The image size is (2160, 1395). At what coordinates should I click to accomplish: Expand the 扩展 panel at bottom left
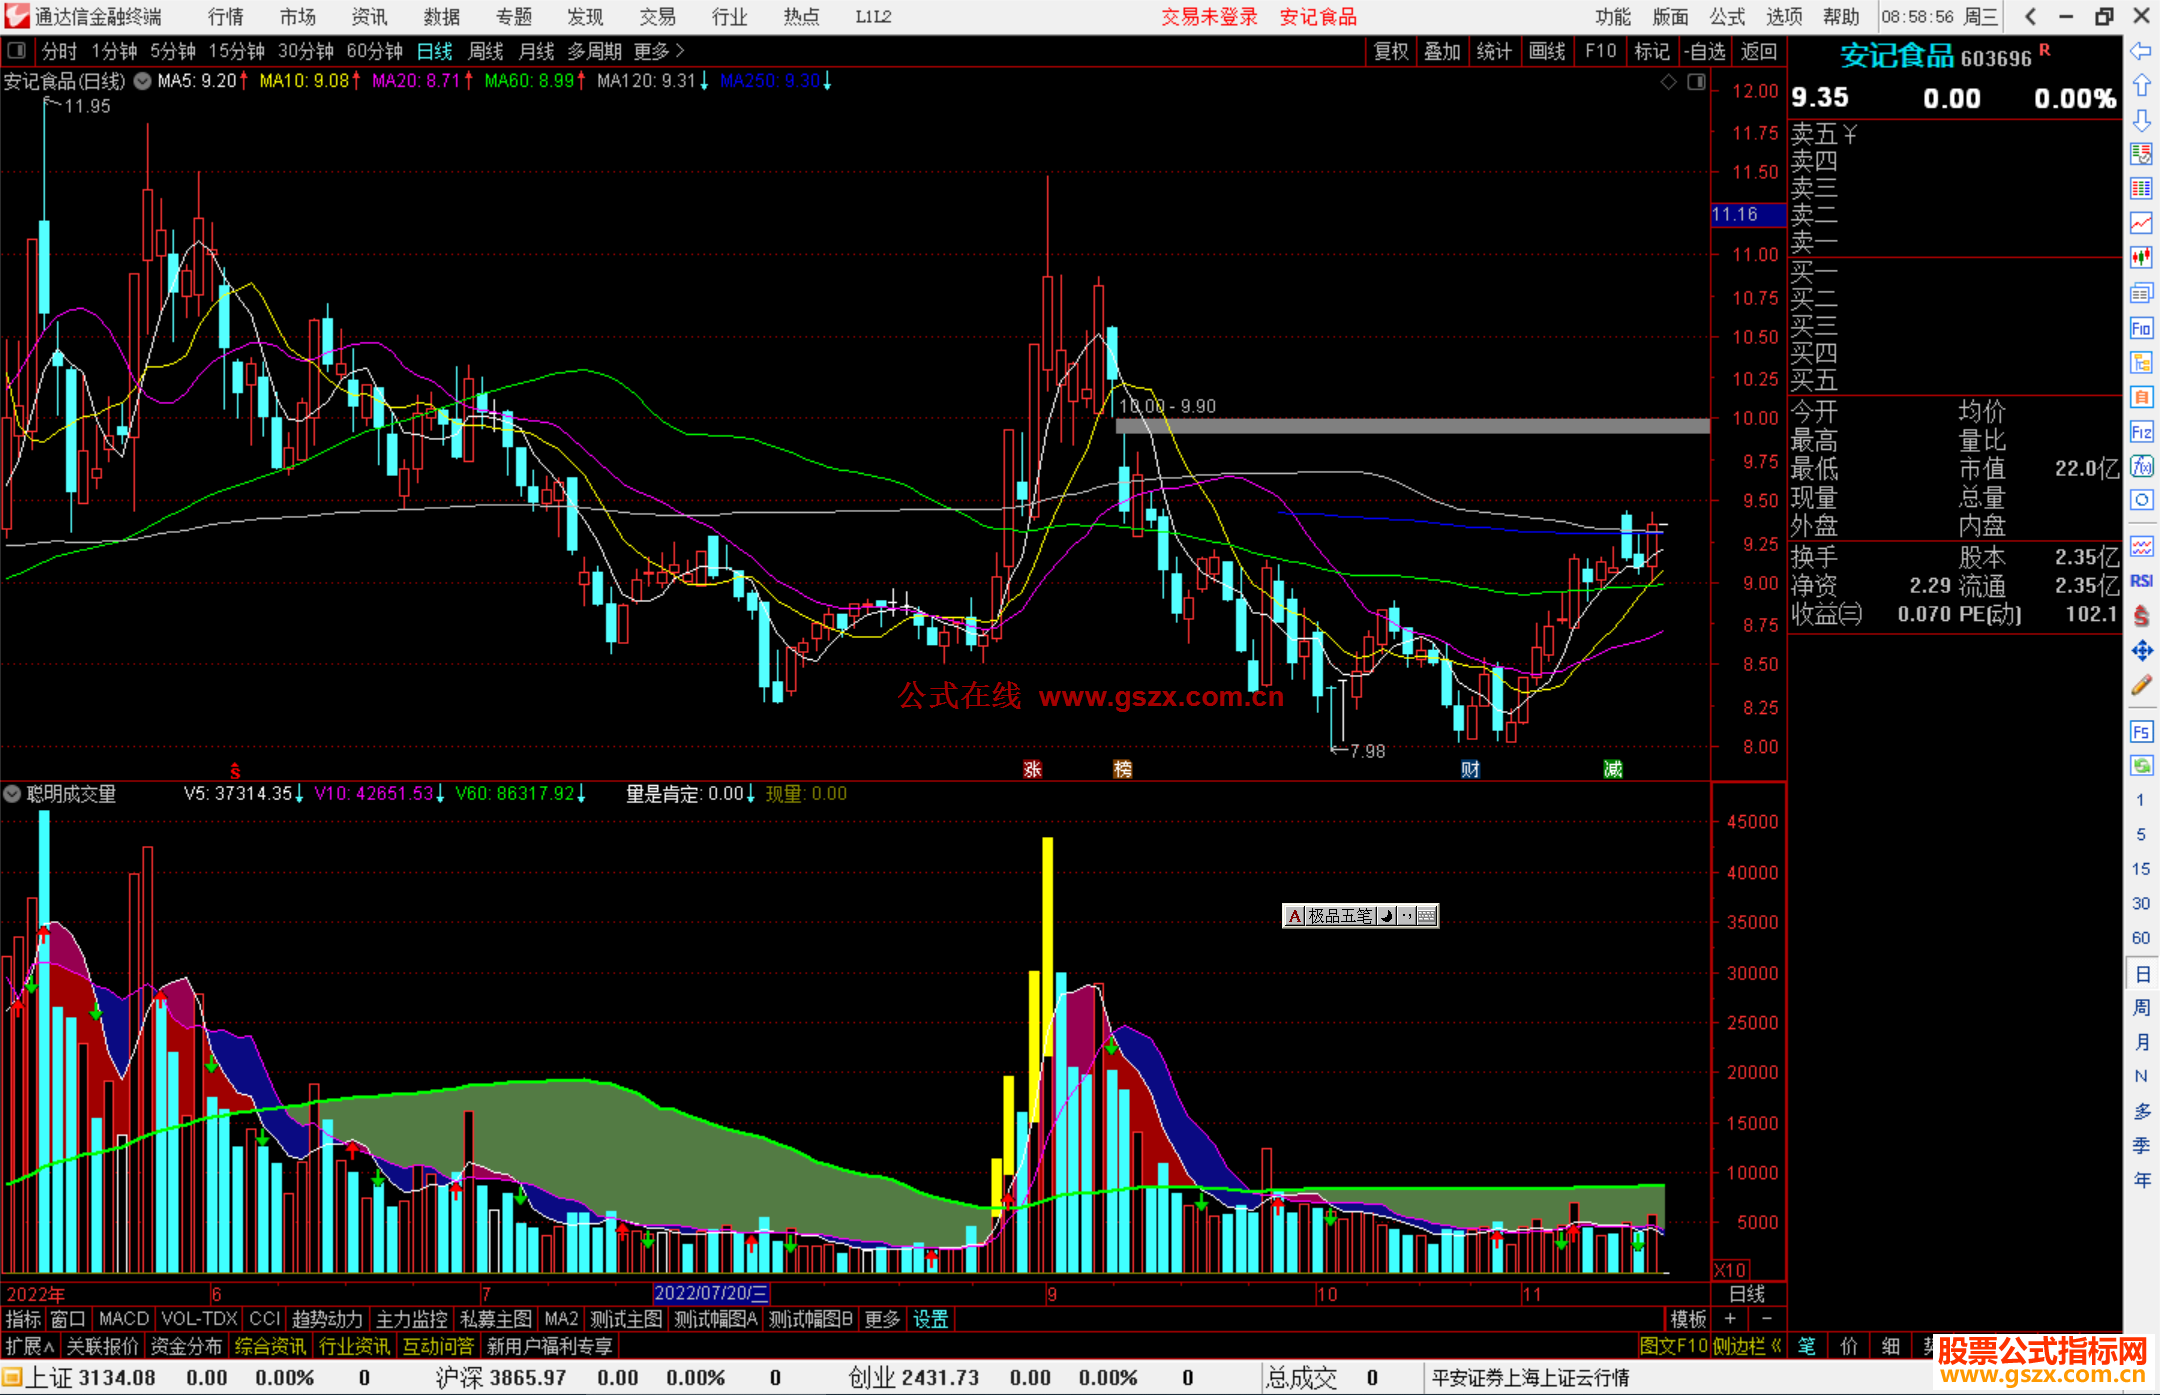tap(29, 1346)
